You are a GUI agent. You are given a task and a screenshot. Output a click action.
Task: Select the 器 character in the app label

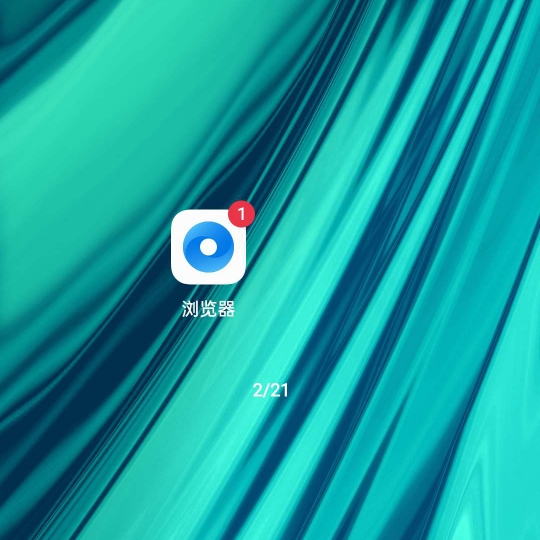click(x=226, y=309)
